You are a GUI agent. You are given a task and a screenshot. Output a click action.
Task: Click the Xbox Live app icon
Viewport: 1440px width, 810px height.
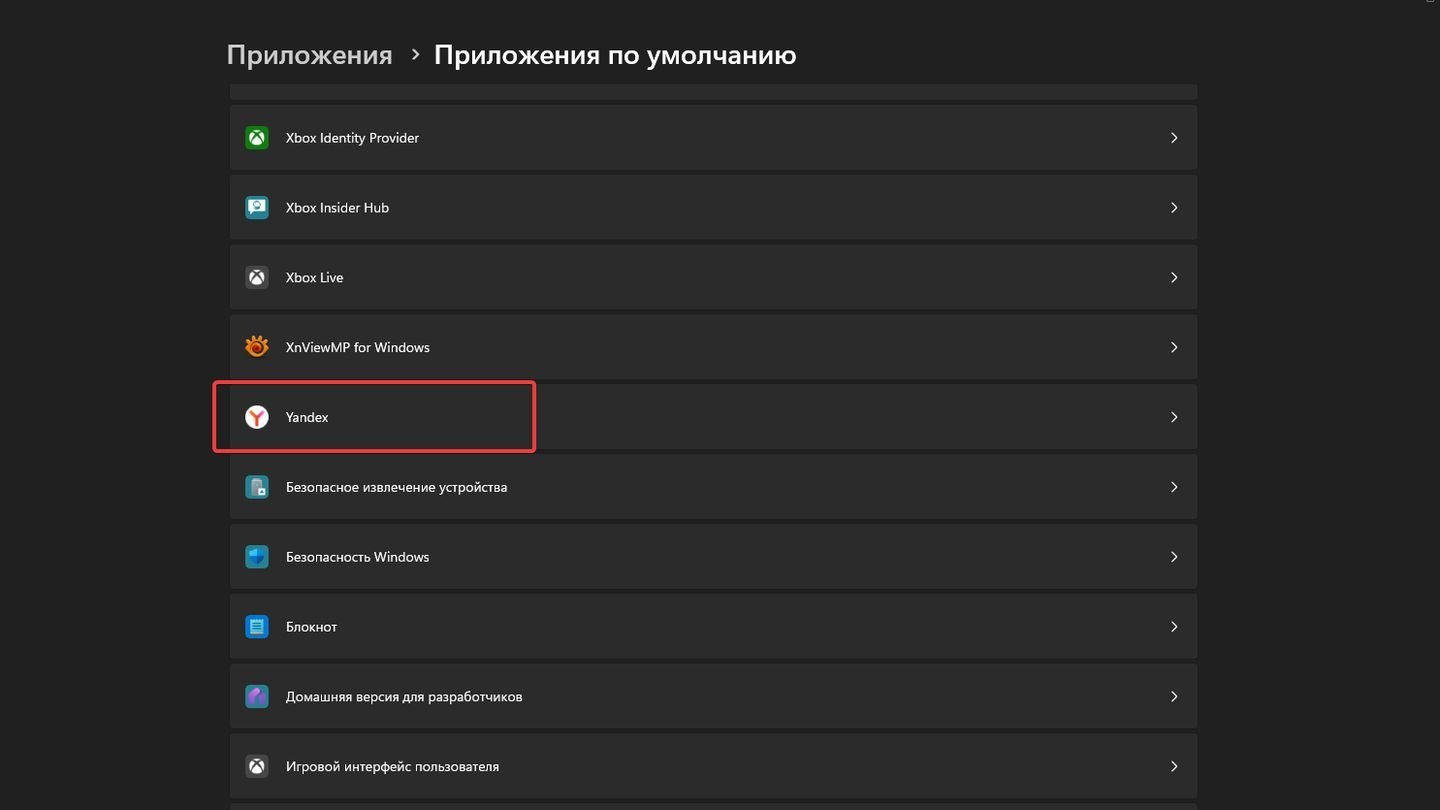pos(257,278)
